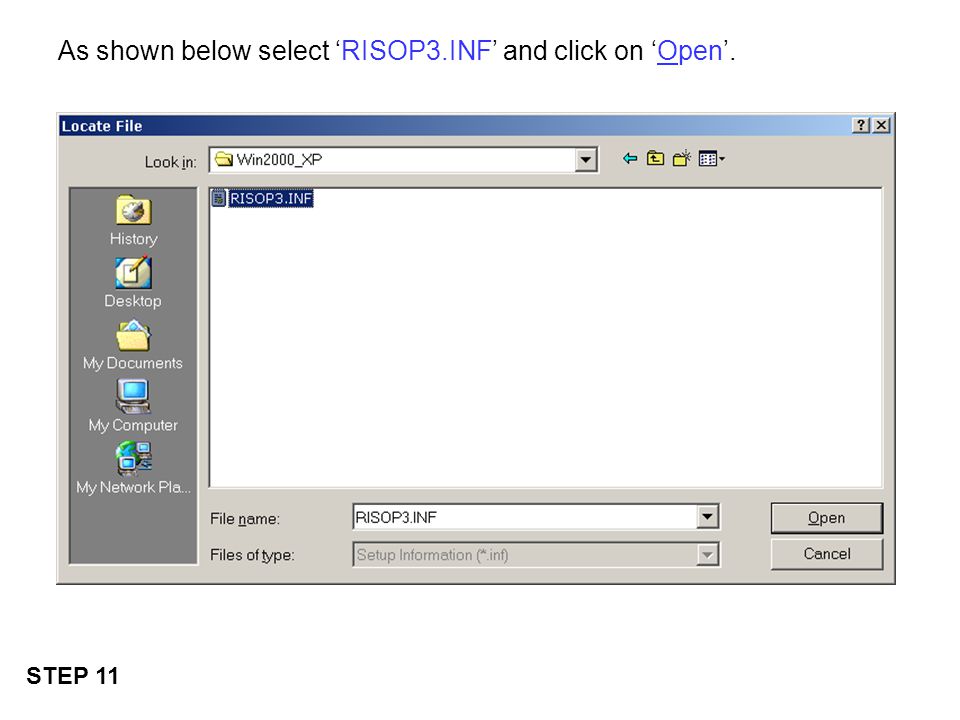
Task: Click the Setup Information file type box
Action: 536,555
